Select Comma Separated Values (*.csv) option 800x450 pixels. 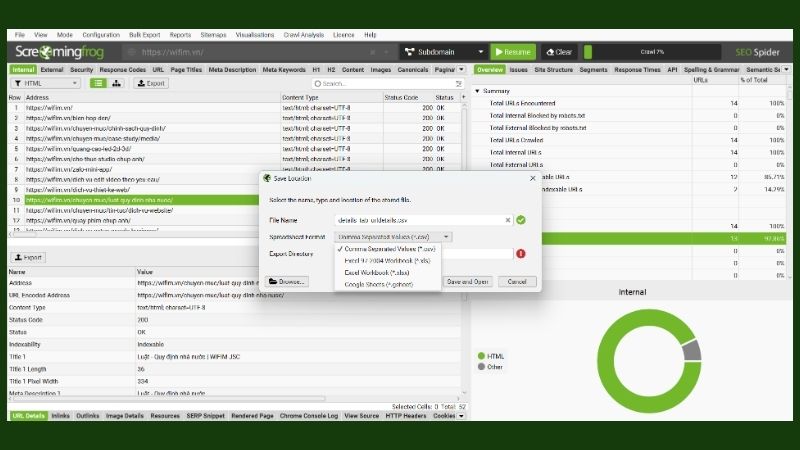387,248
